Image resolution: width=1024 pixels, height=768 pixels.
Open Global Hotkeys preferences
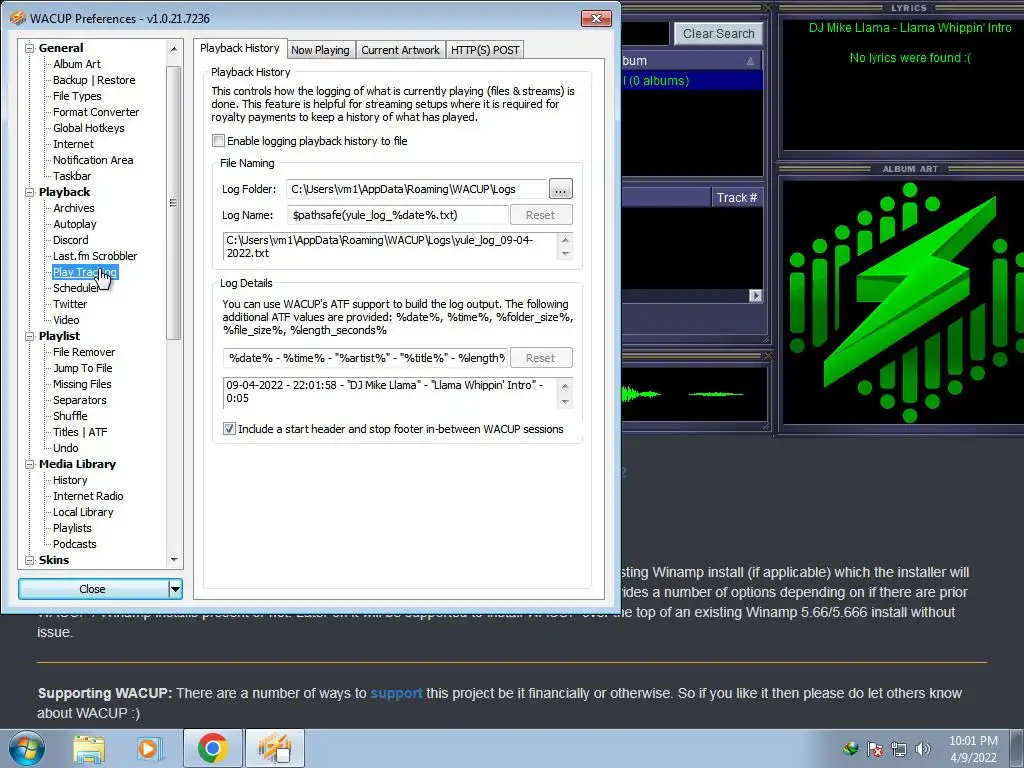click(x=89, y=128)
